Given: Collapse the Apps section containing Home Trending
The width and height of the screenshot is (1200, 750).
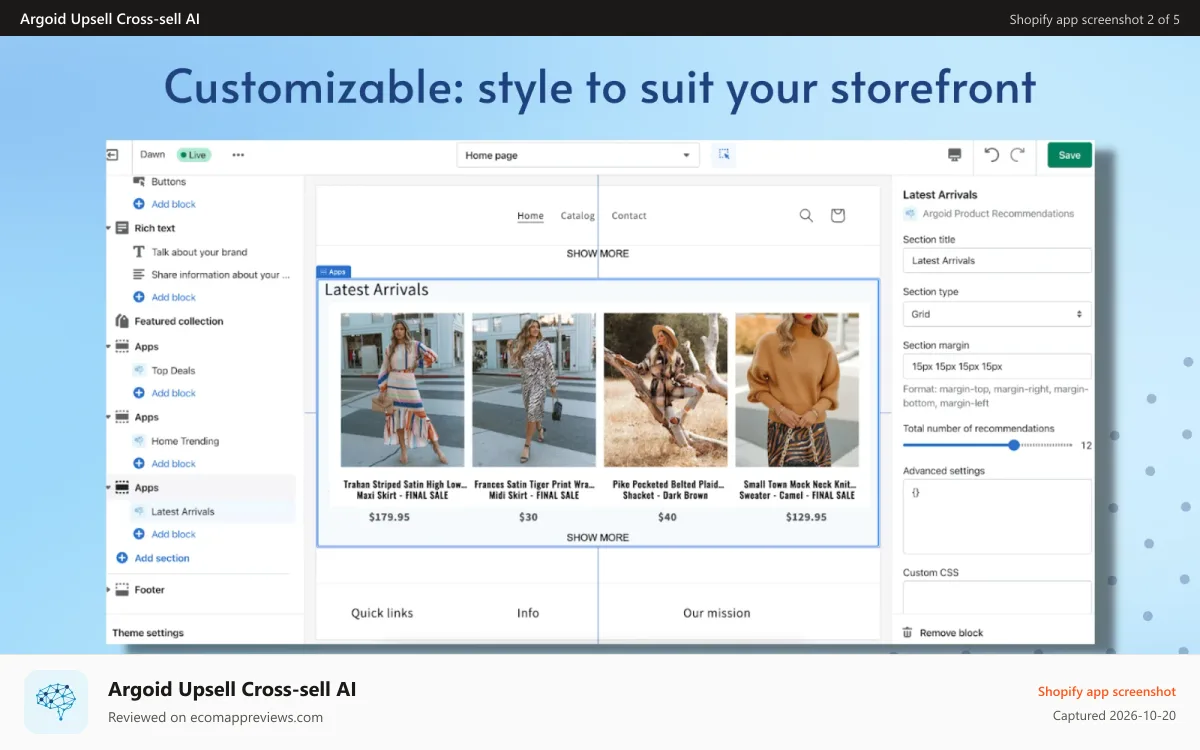Looking at the screenshot, I should pyautogui.click(x=109, y=417).
